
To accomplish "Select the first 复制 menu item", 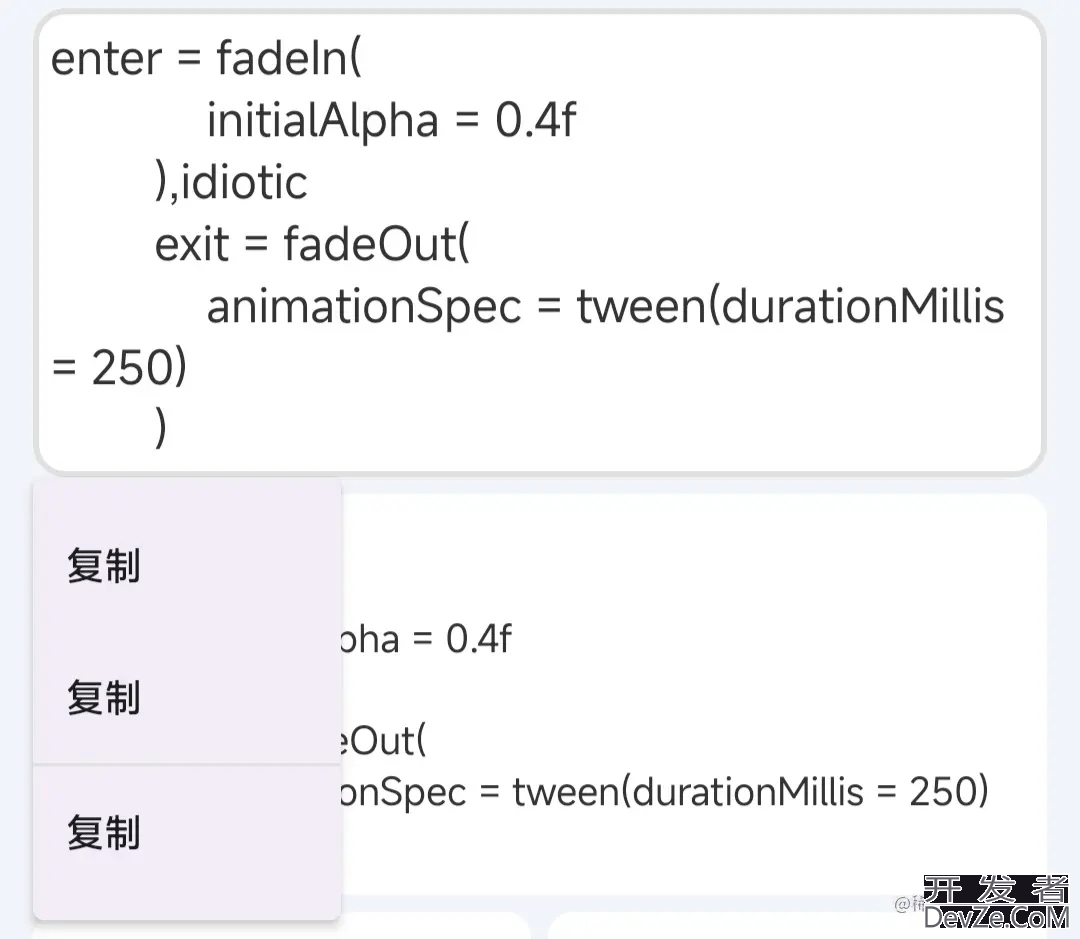I will pyautogui.click(x=104, y=566).
